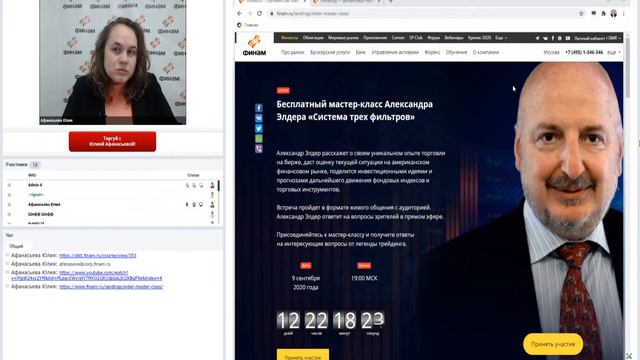The image size is (640, 360).
Task: Go back using browser back arrow
Action: pos(240,13)
